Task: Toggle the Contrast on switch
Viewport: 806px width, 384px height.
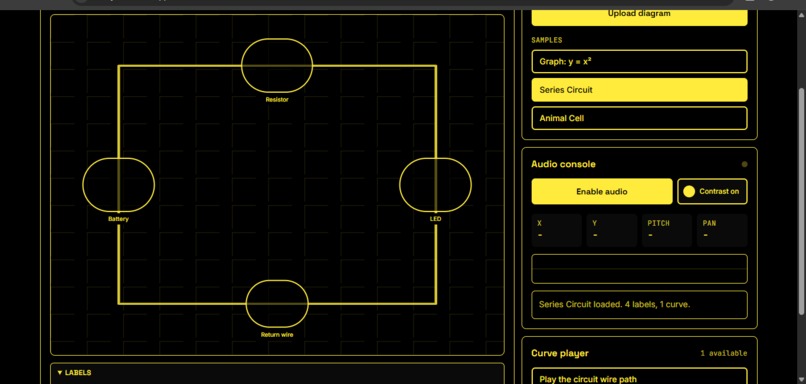Action: (x=712, y=192)
